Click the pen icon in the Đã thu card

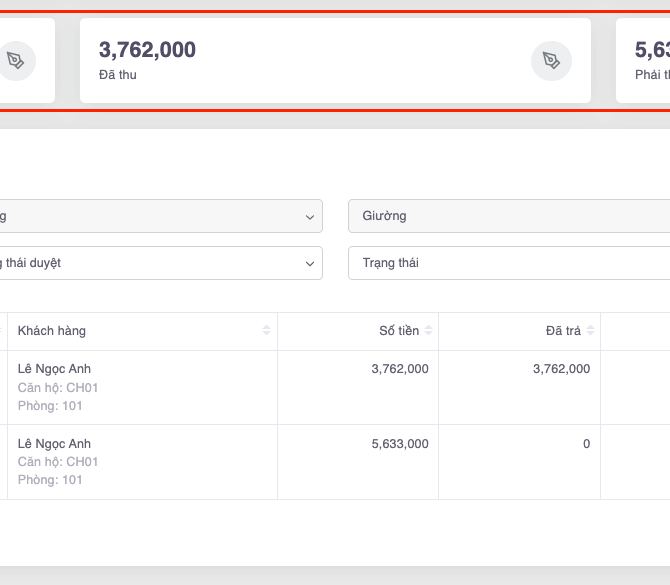[x=551, y=61]
